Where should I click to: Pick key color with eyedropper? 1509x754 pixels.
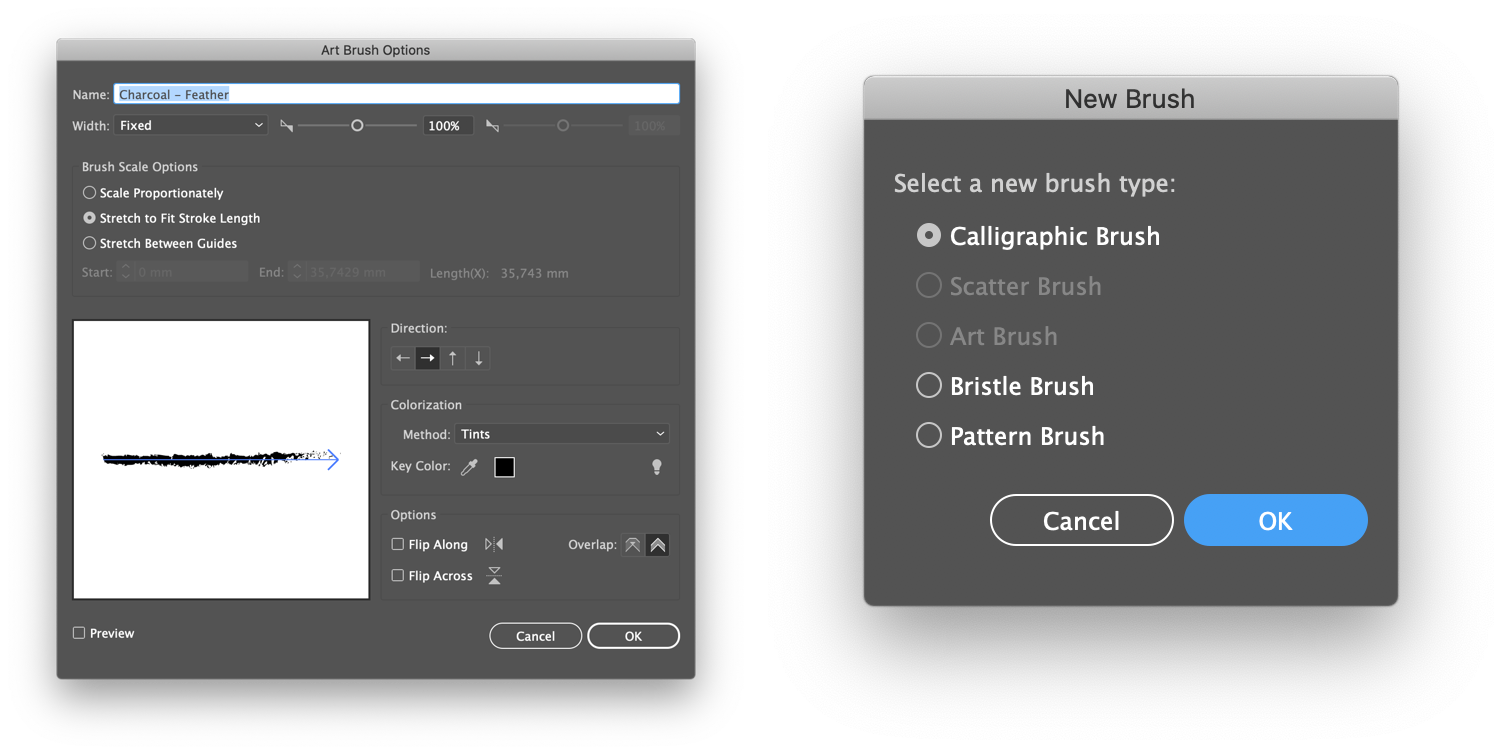[469, 467]
